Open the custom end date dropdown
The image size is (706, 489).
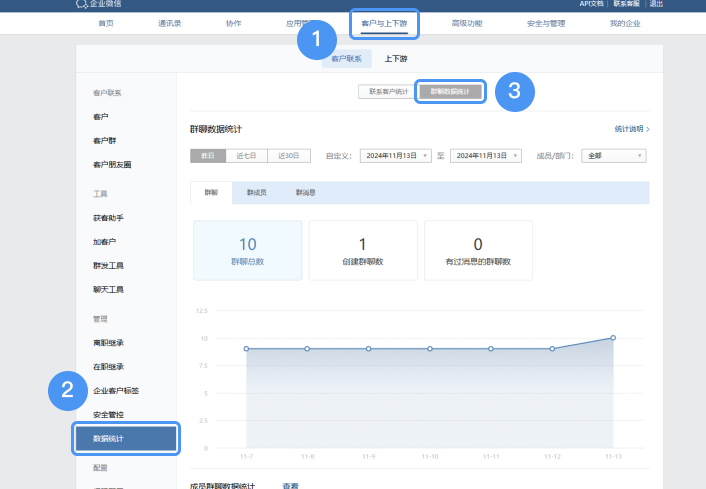(485, 156)
